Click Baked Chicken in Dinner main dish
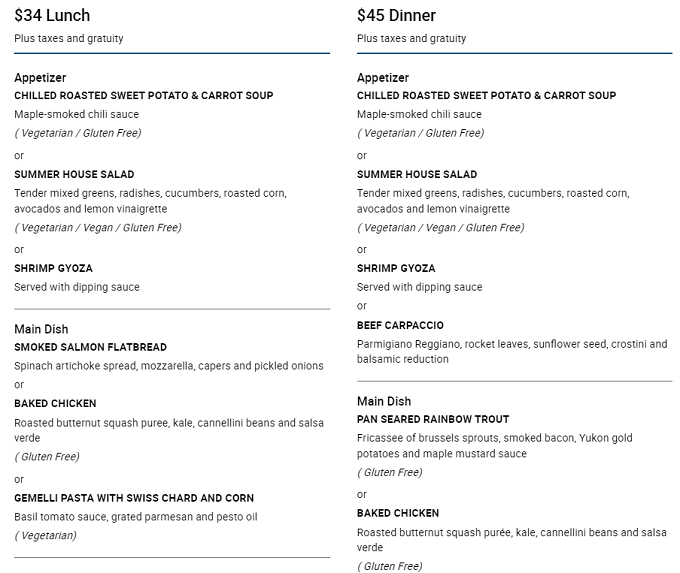 pyautogui.click(x=398, y=513)
